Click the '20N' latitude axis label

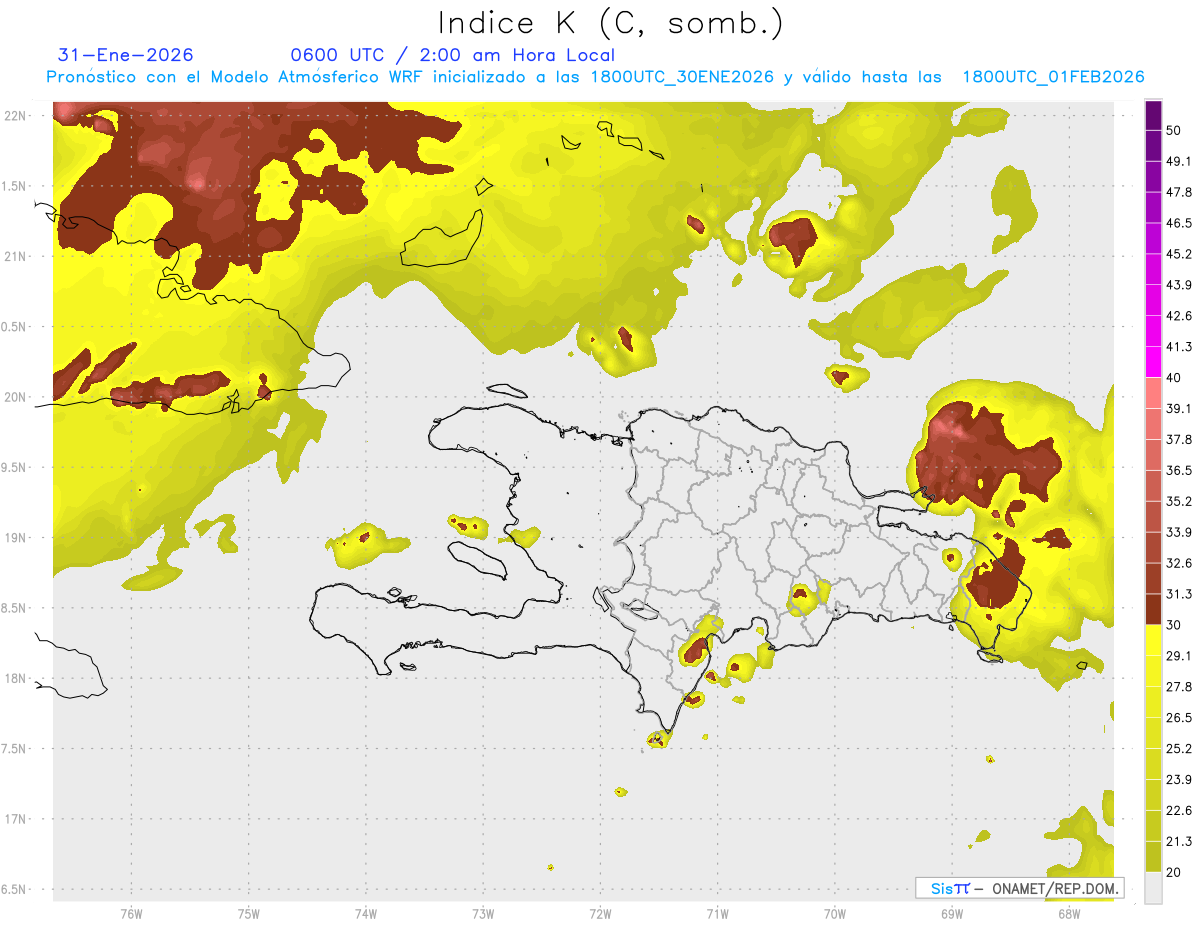(14, 397)
